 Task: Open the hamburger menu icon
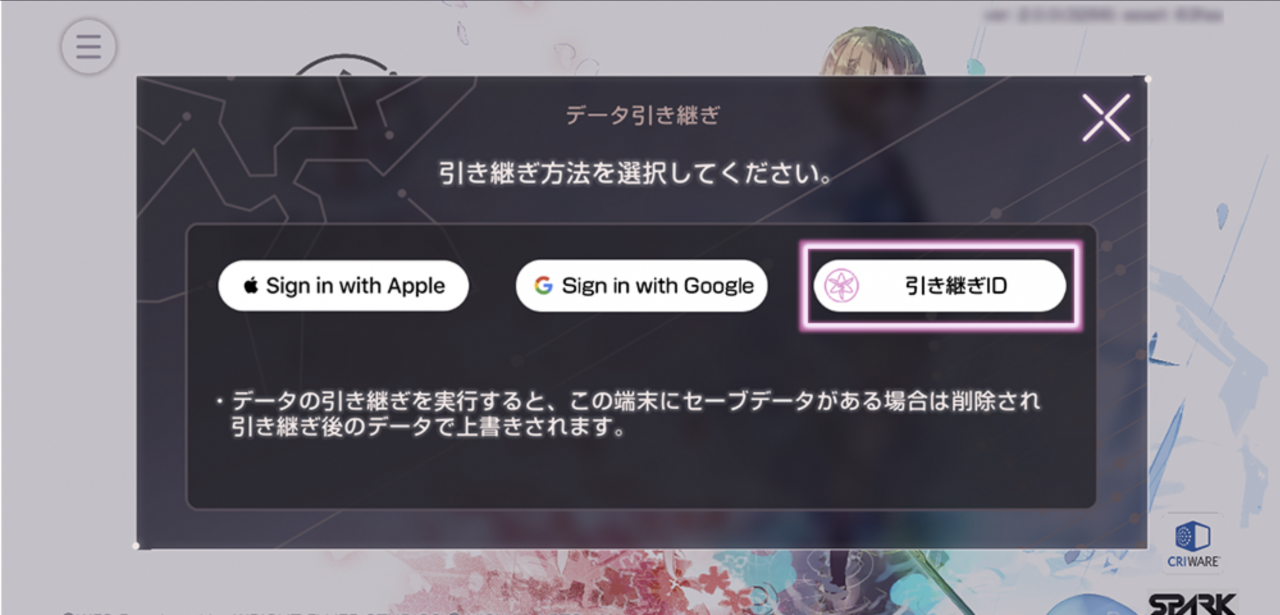[88, 46]
